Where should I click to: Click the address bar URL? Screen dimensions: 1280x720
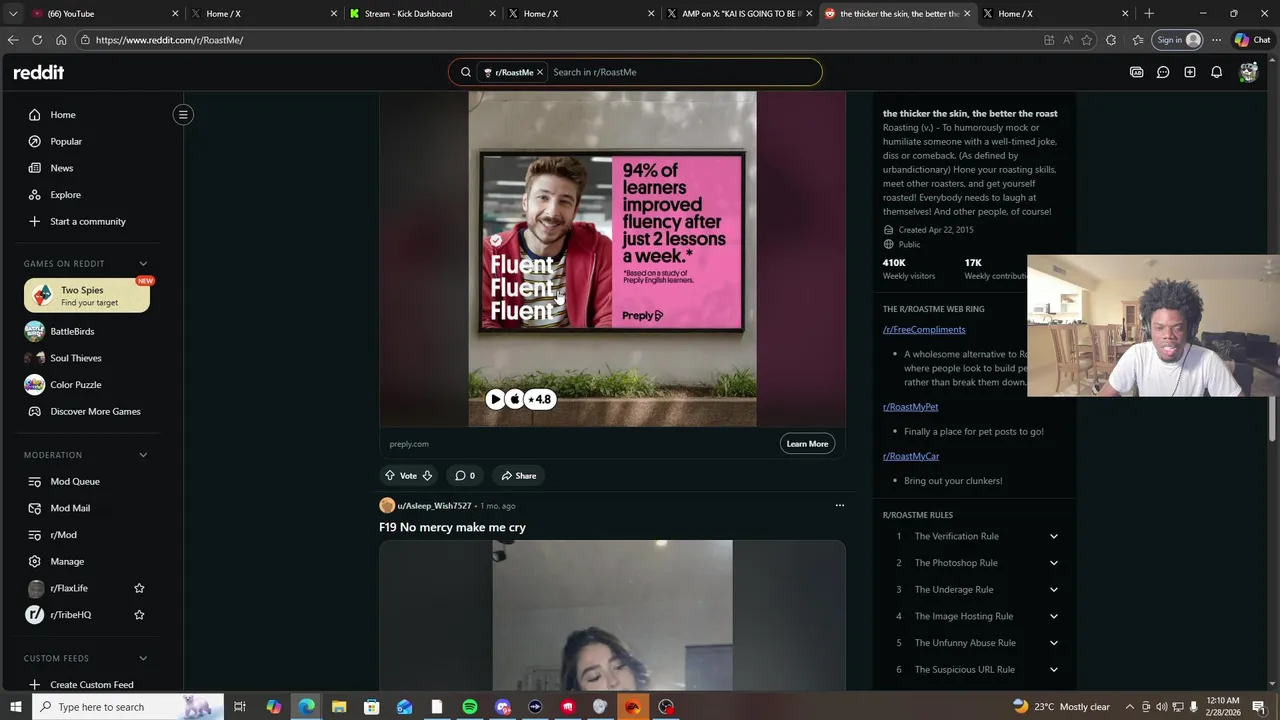click(x=169, y=40)
